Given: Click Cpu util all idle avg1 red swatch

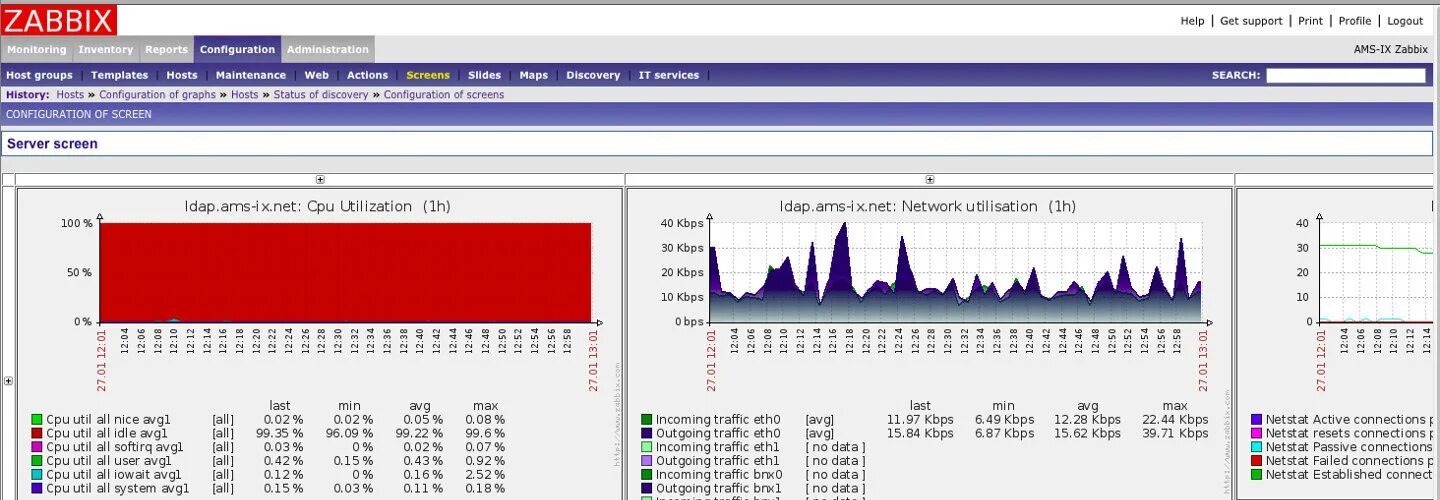Looking at the screenshot, I should tap(37, 434).
